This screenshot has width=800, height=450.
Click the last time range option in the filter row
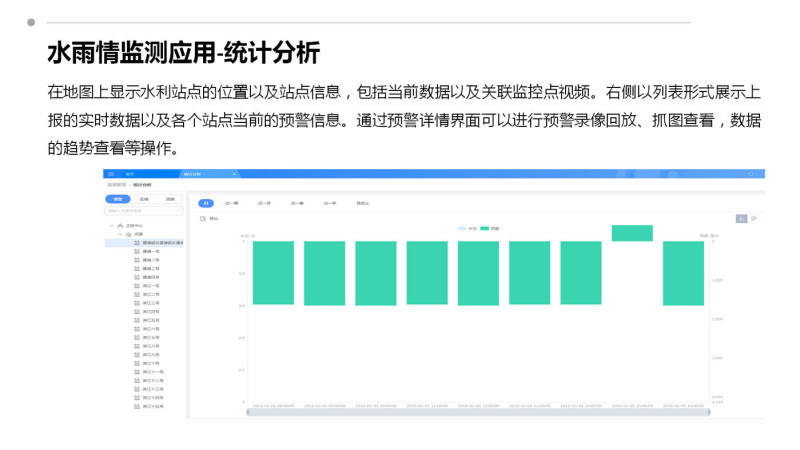click(x=362, y=203)
